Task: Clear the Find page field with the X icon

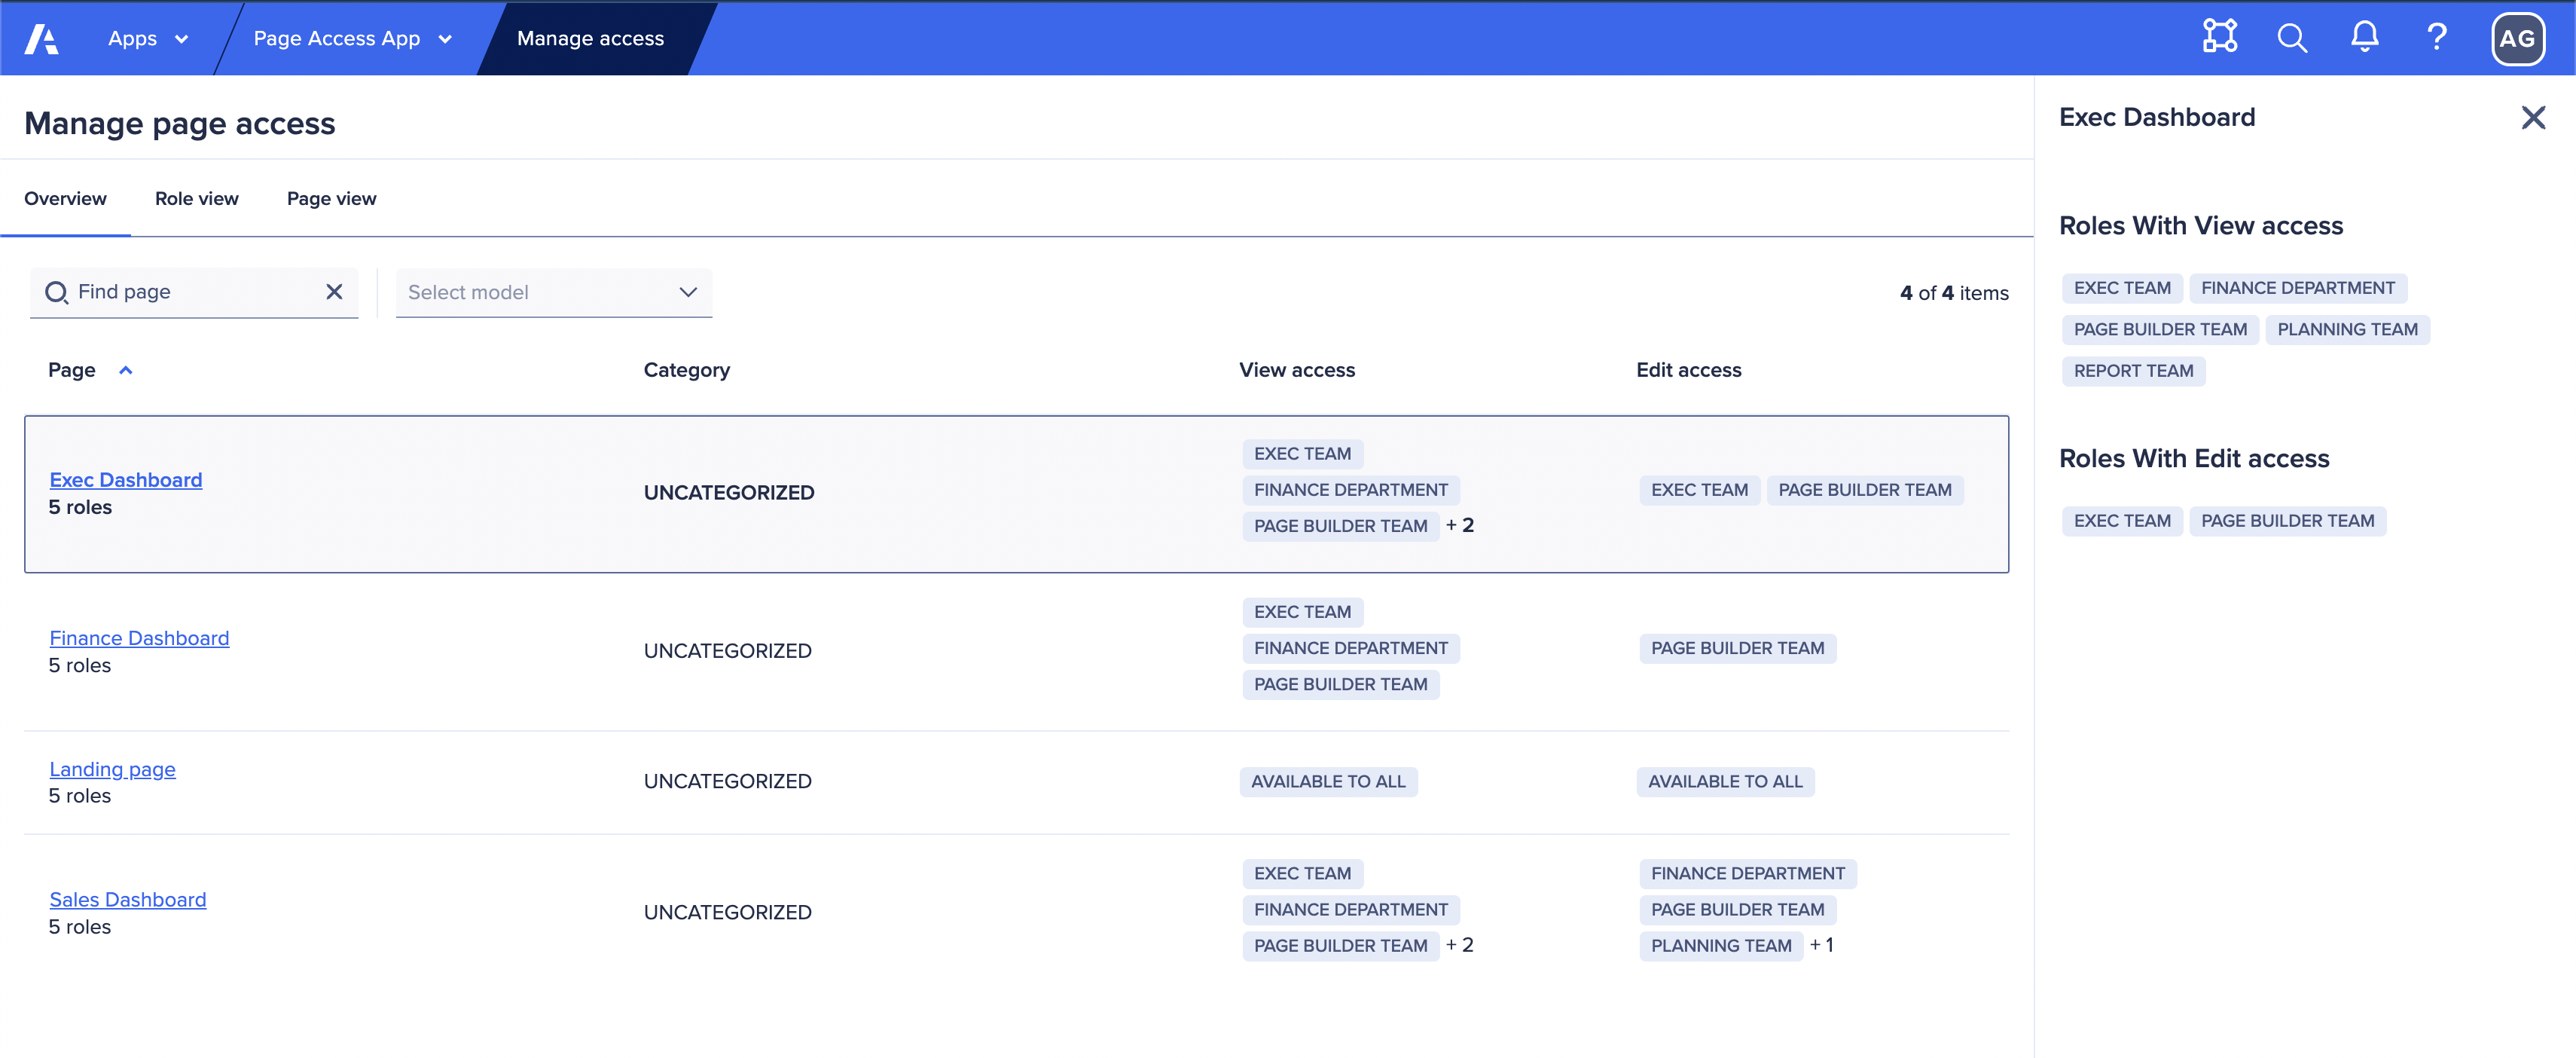Action: coord(333,292)
